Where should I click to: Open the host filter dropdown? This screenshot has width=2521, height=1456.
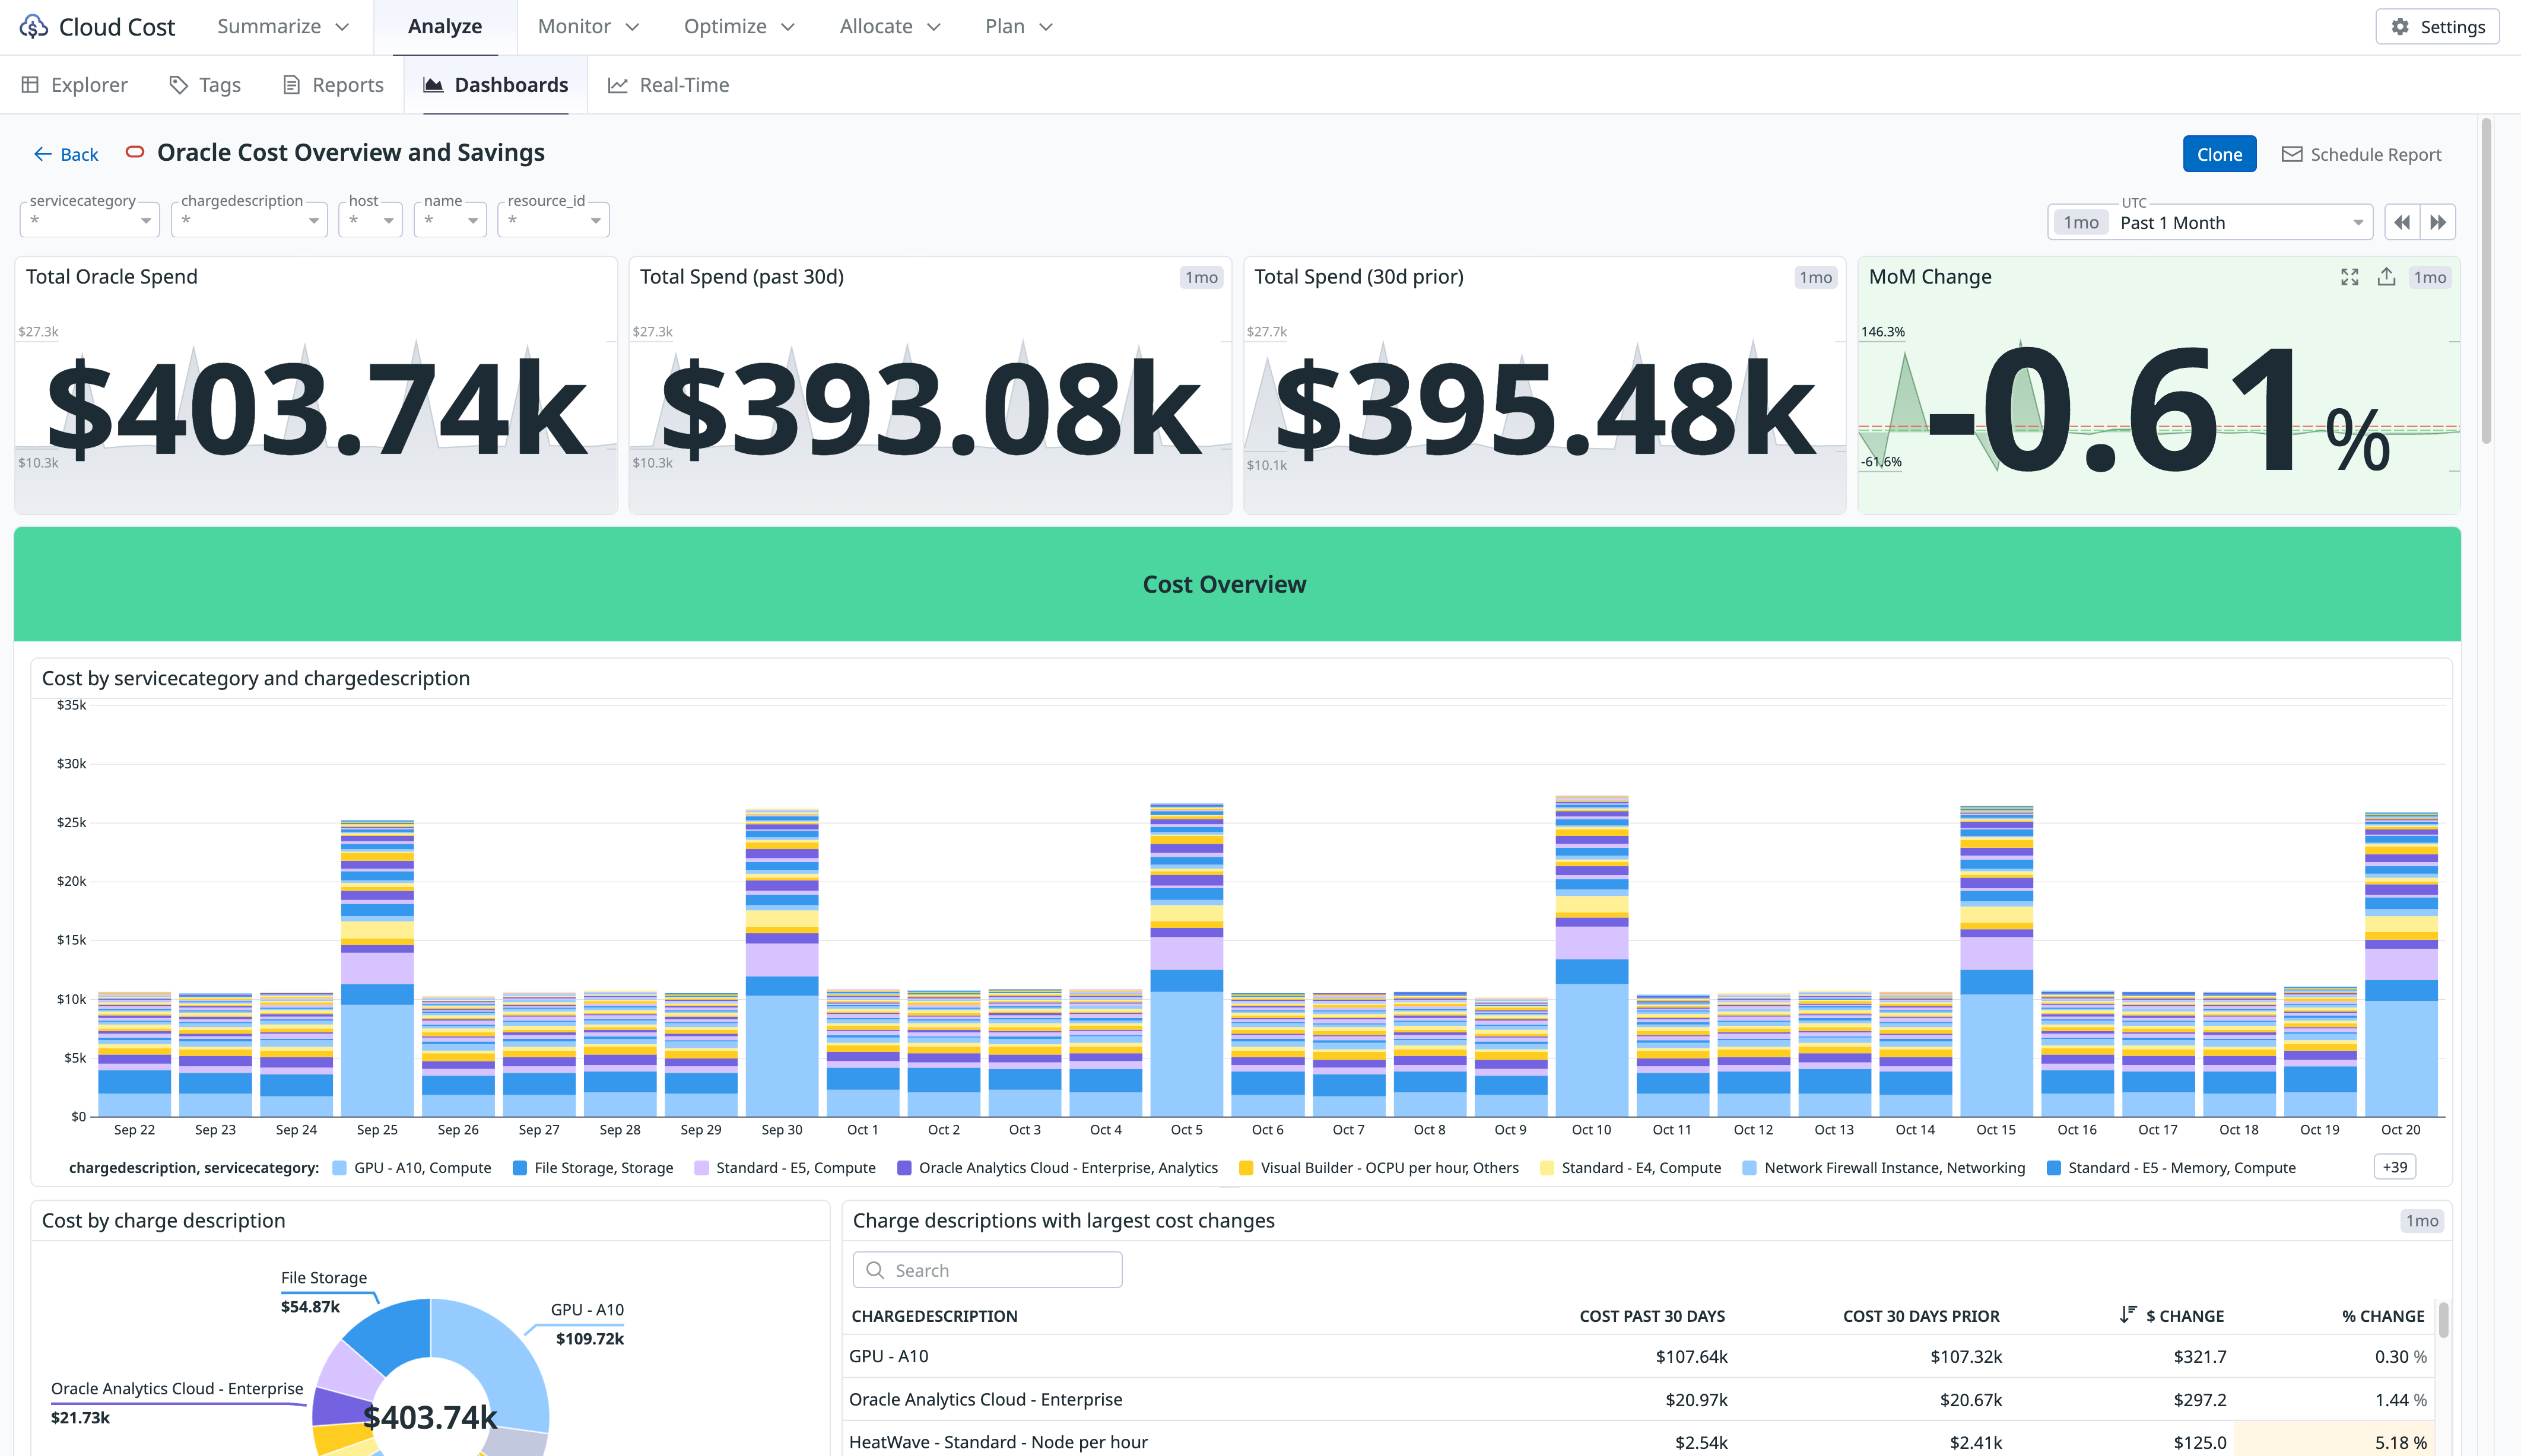pyautogui.click(x=370, y=219)
